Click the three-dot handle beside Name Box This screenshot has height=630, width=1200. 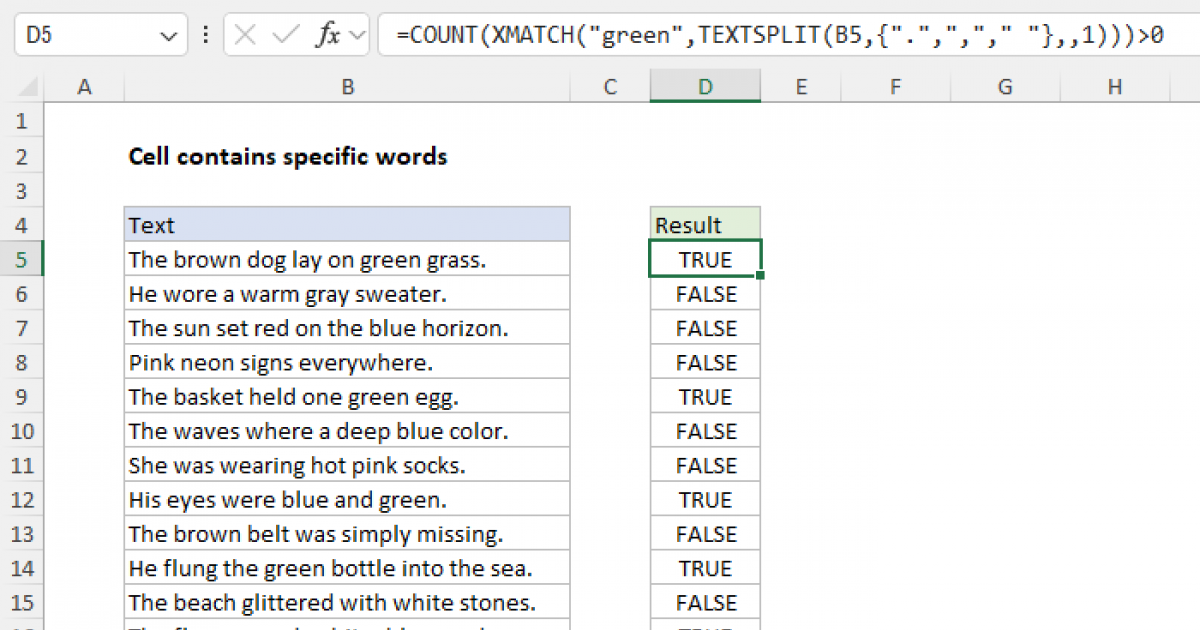[x=206, y=36]
